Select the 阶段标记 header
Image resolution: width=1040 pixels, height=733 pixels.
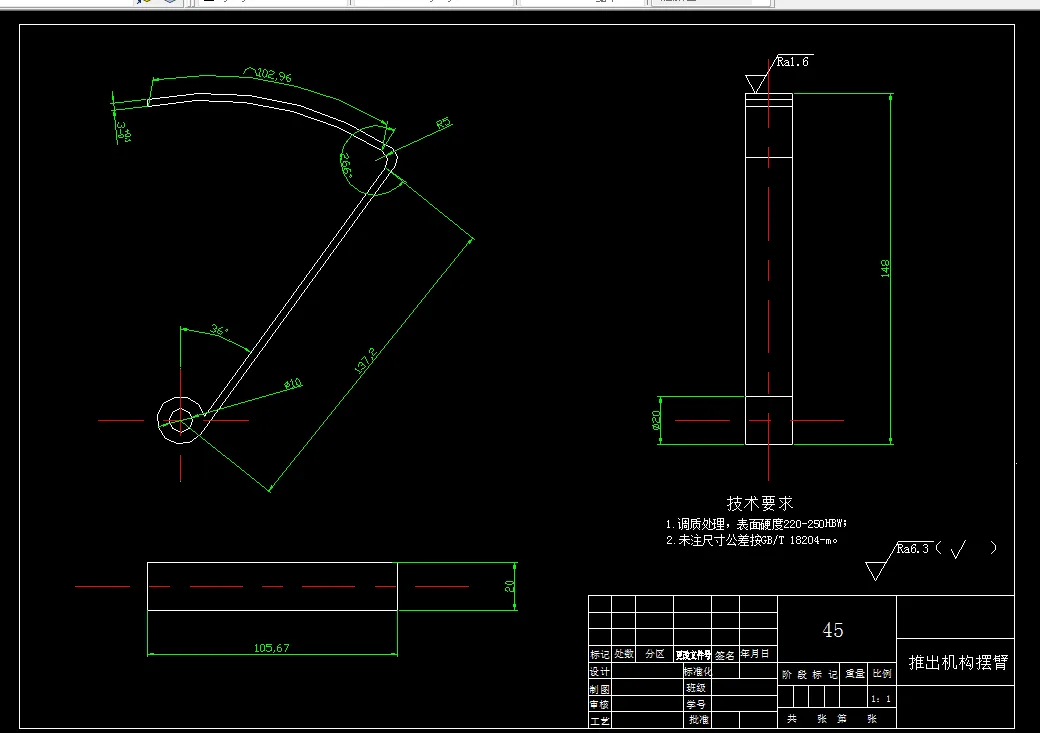point(810,675)
